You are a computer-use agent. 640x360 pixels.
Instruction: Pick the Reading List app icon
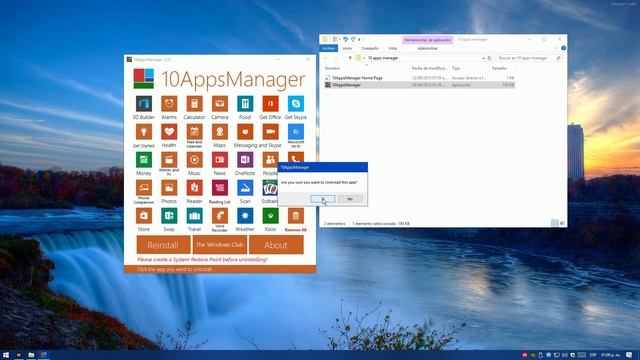pyautogui.click(x=220, y=188)
